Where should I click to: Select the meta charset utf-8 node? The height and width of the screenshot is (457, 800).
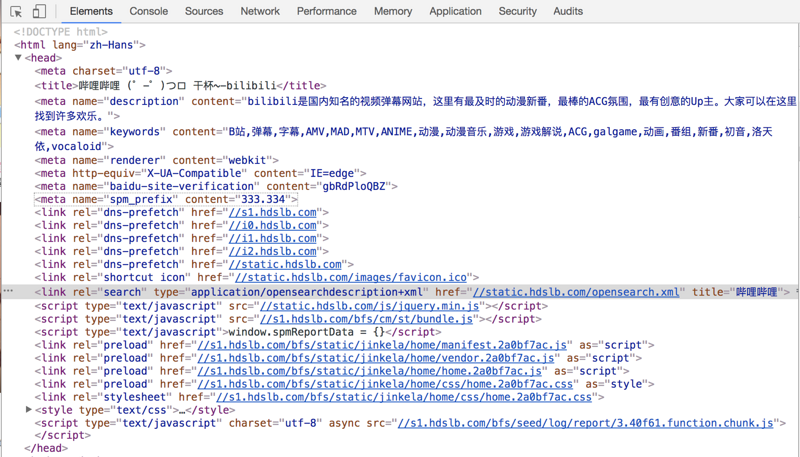104,71
